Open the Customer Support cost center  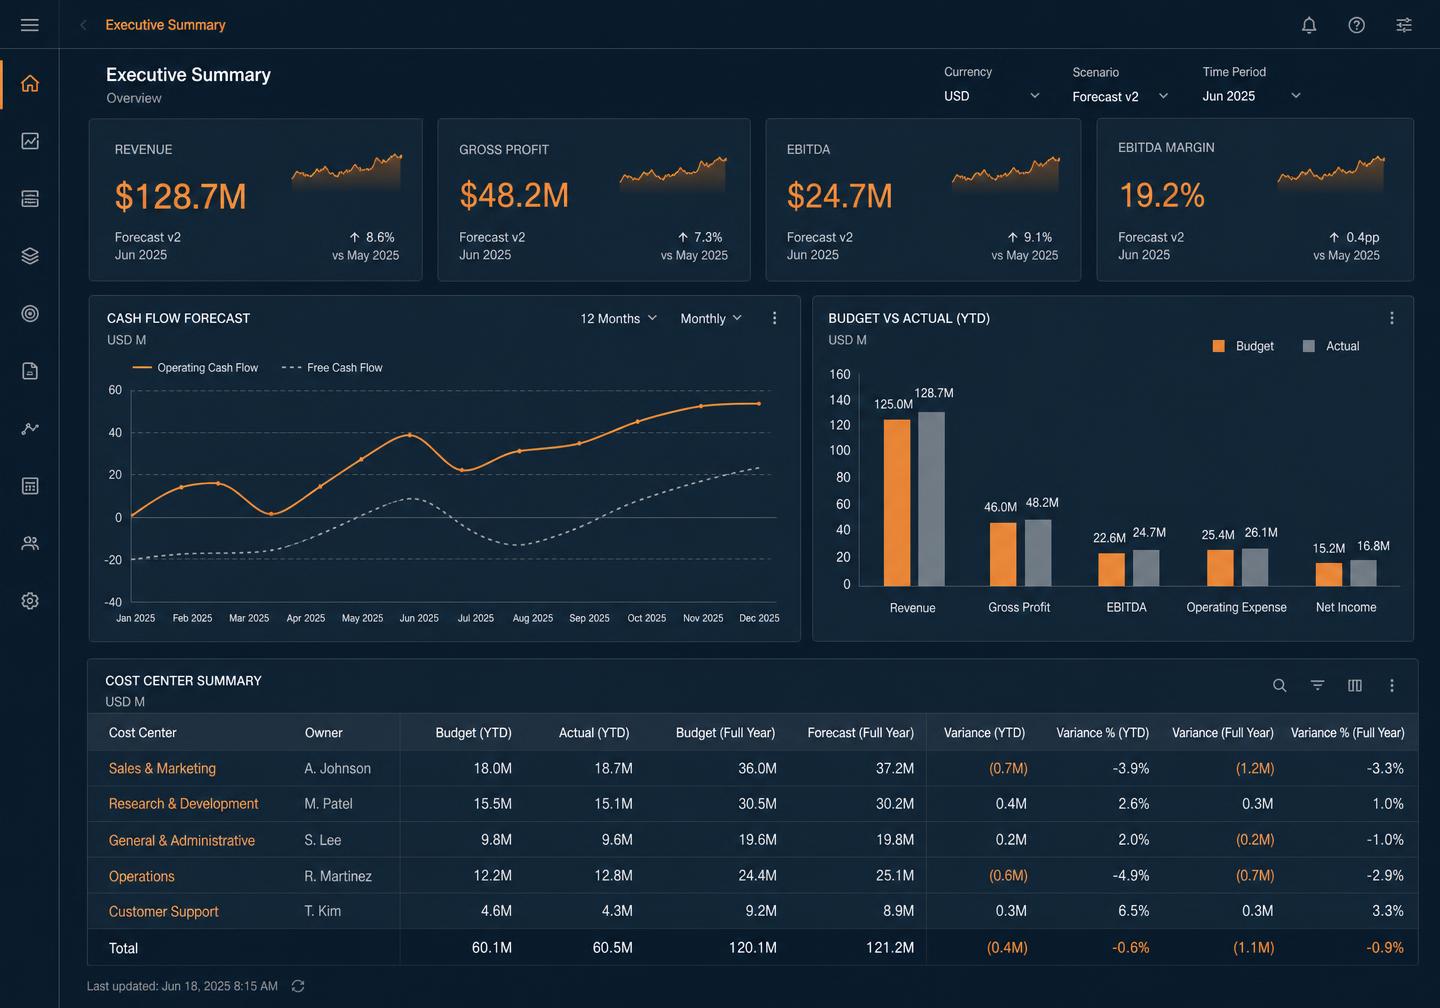(x=163, y=911)
